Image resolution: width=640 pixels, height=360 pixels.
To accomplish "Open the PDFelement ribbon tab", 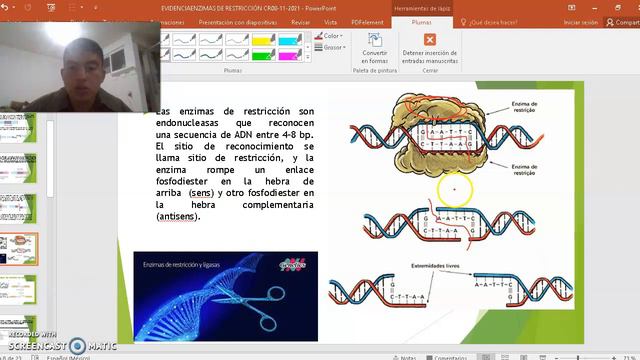I will point(367,22).
